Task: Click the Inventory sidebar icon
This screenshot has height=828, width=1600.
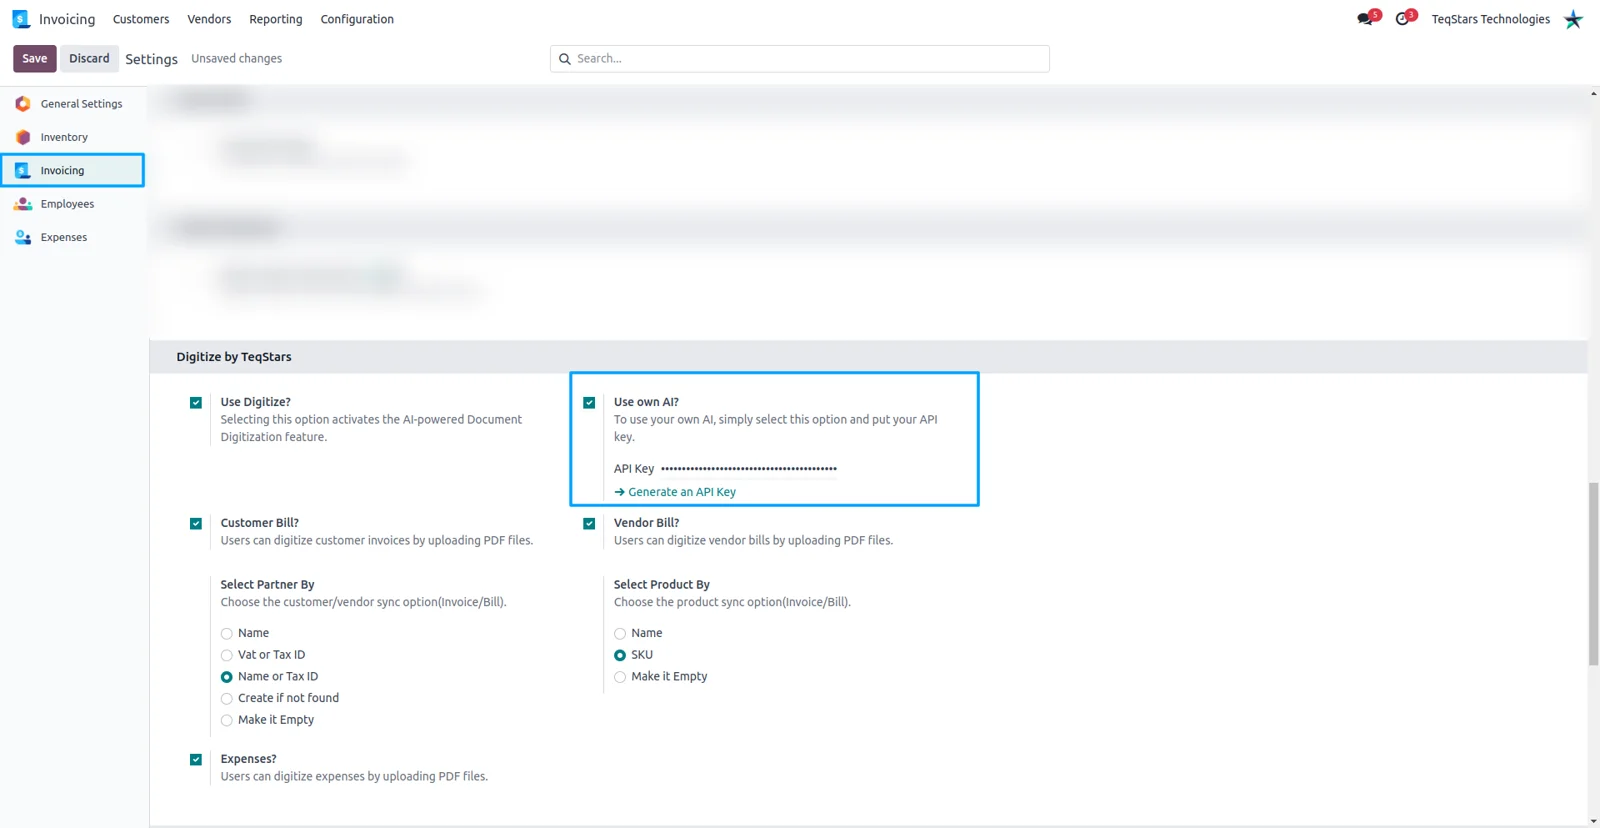Action: (x=23, y=137)
